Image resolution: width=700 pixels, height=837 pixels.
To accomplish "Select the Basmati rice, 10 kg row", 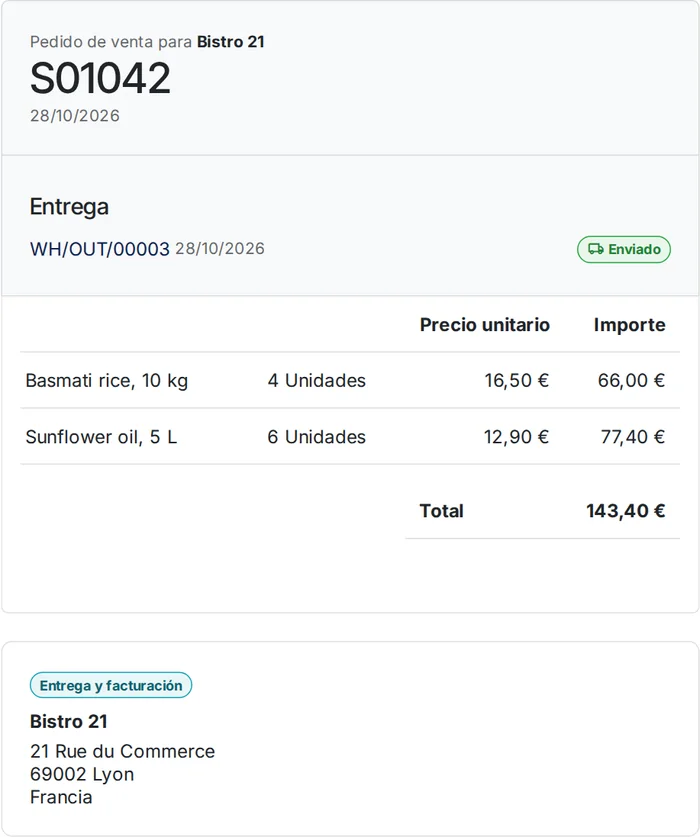I will pos(350,381).
